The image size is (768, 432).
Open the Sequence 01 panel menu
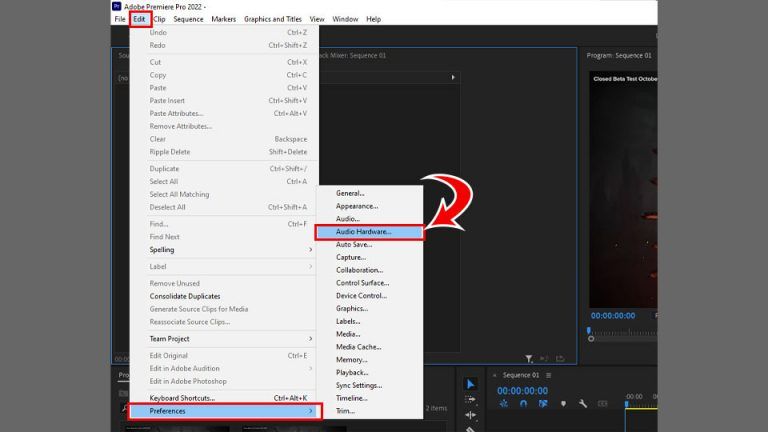[549, 375]
